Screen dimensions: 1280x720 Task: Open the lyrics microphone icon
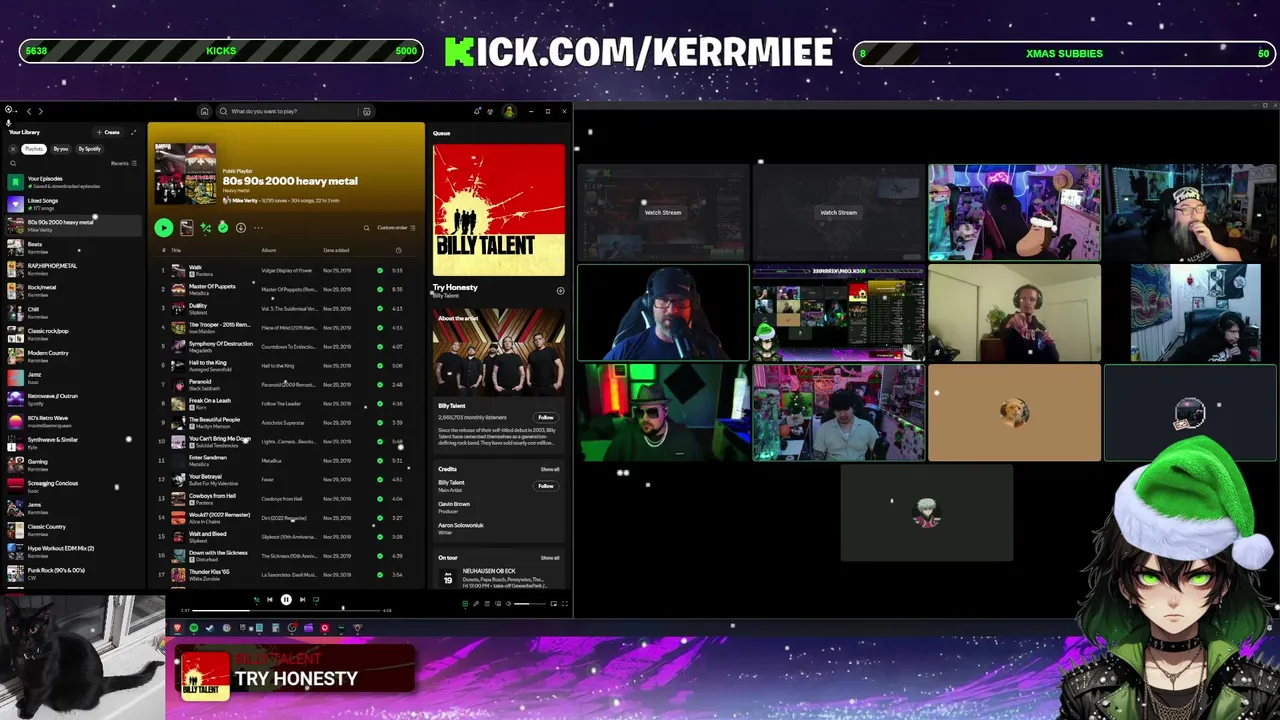tap(476, 604)
